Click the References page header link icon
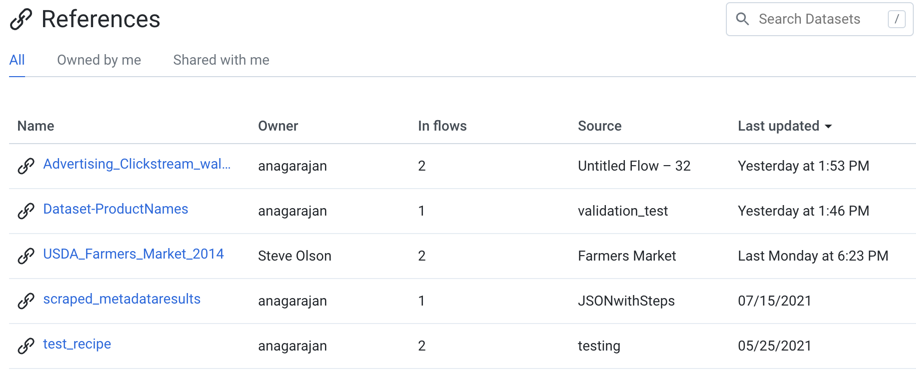Screen dimensions: 916x376 tap(21, 20)
